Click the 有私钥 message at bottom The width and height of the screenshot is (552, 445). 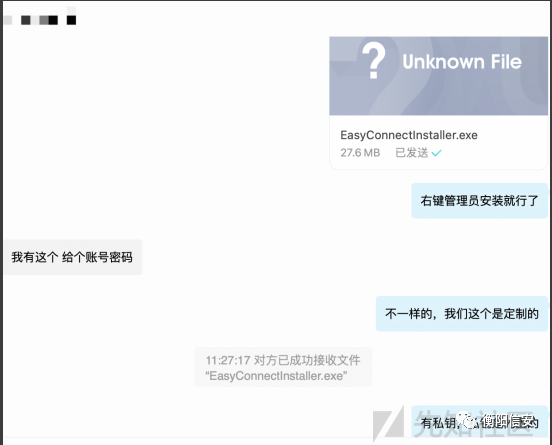pos(479,422)
